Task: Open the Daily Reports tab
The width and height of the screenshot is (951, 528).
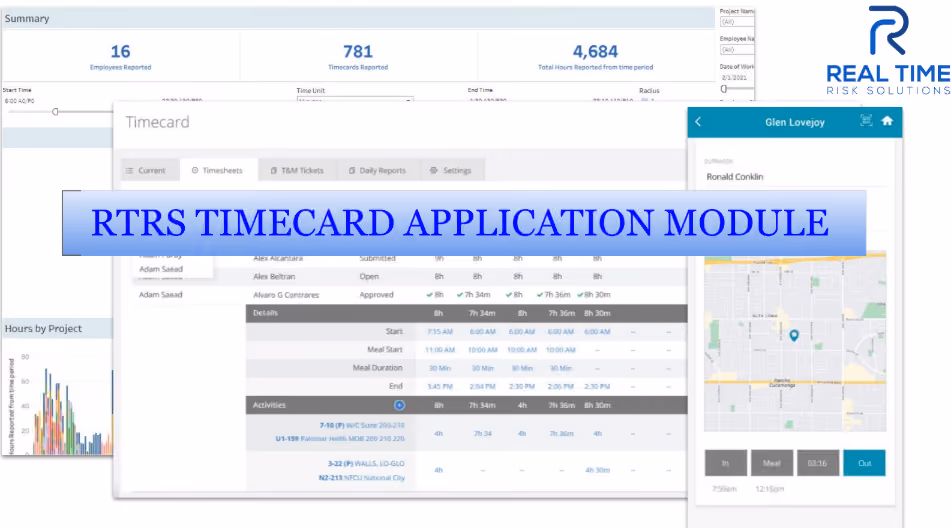Action: pyautogui.click(x=377, y=170)
